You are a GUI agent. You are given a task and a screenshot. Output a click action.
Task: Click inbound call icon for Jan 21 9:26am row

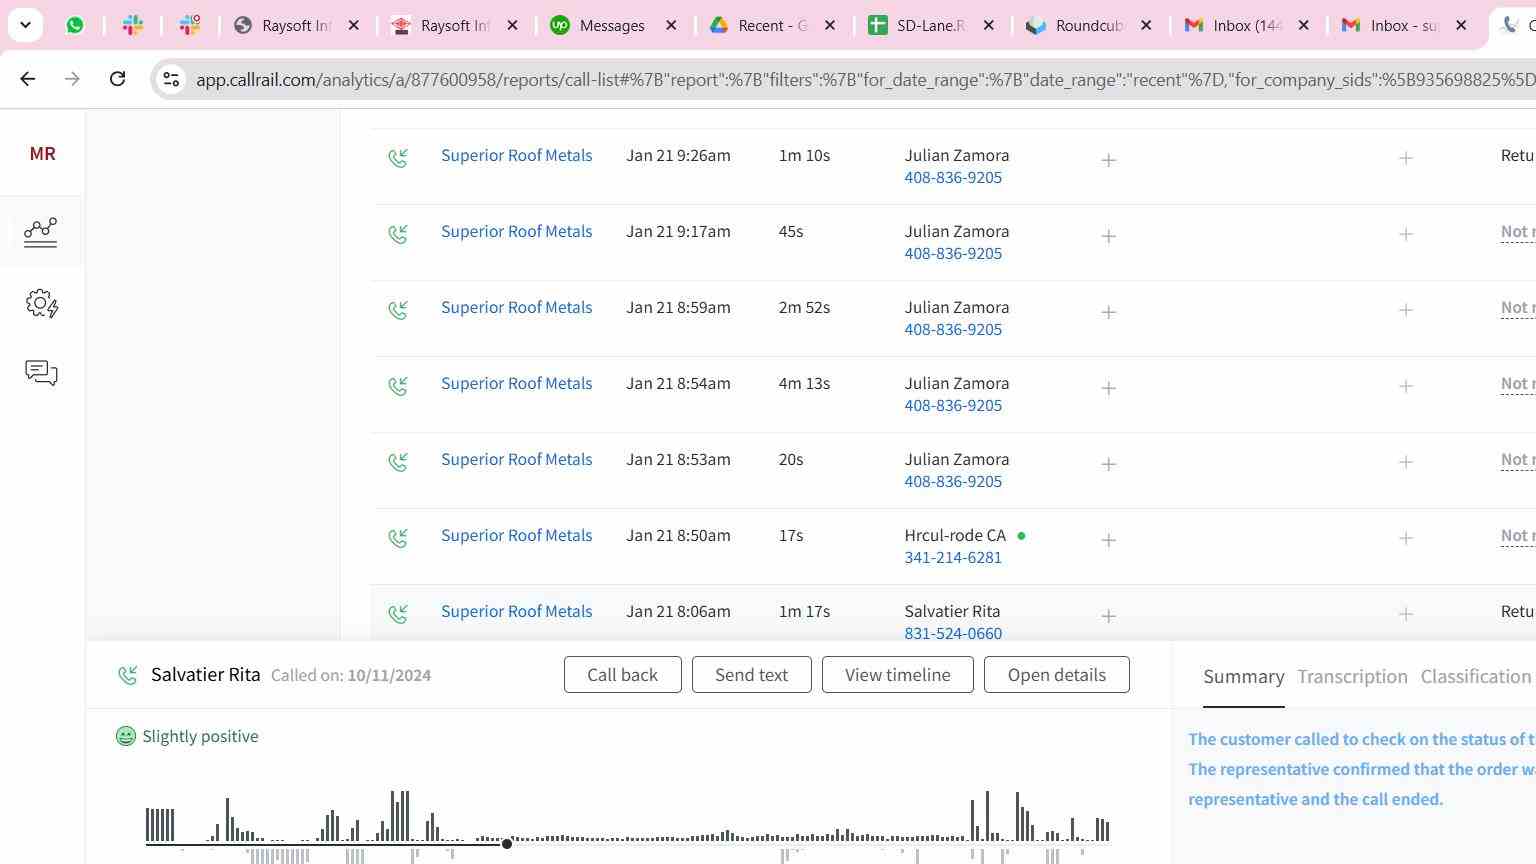(x=398, y=158)
